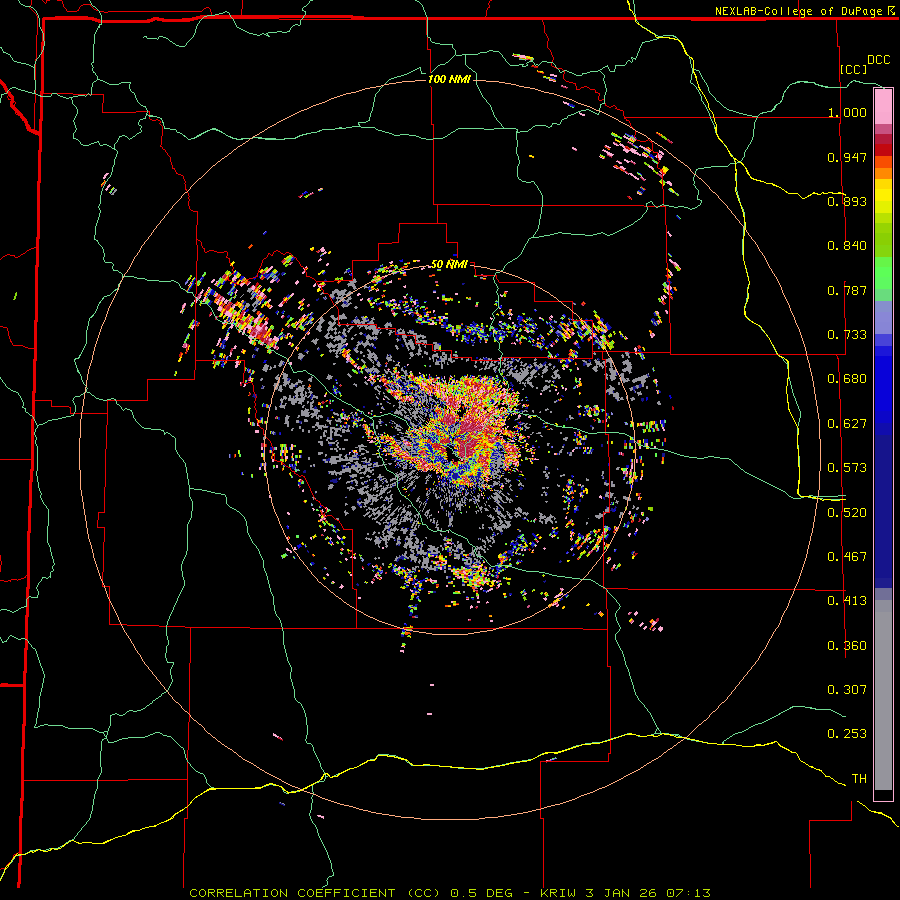
Task: Click the 0.253 value on the scale
Action: (x=847, y=734)
